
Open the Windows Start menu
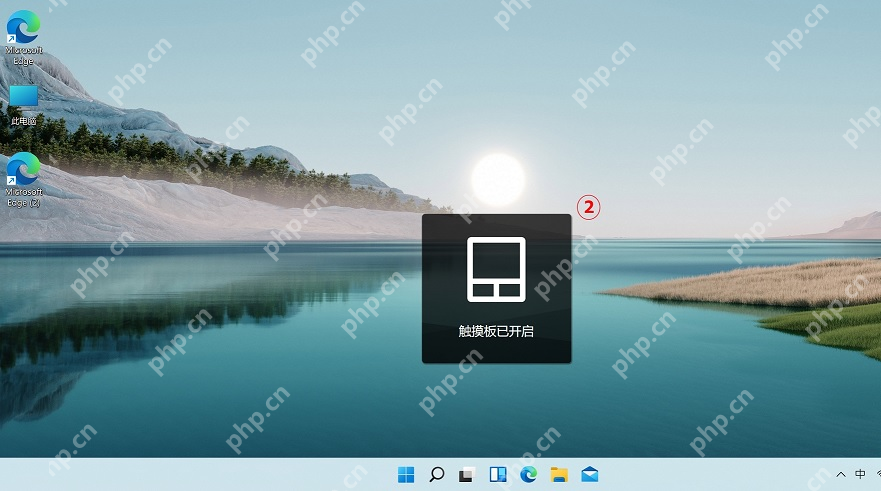406,475
